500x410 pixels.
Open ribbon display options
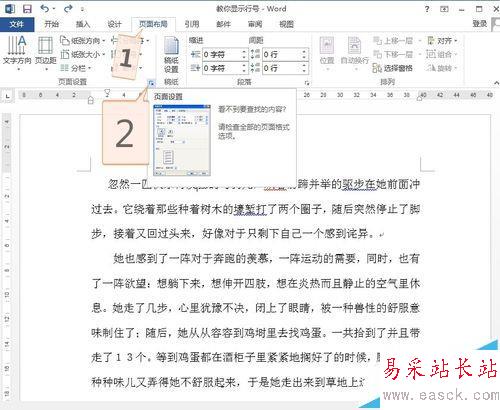(444, 9)
